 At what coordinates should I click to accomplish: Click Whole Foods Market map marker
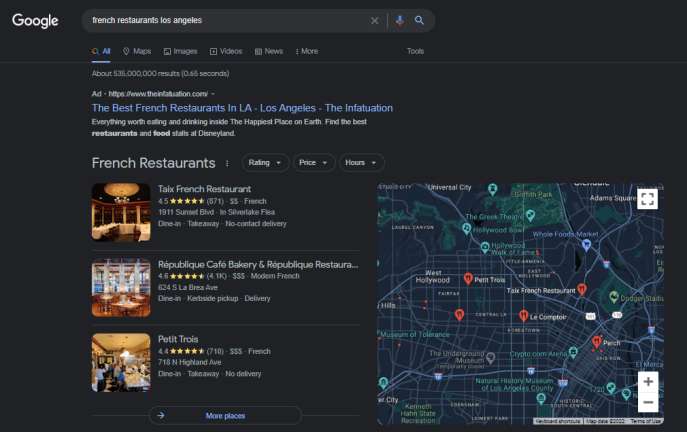point(586,245)
